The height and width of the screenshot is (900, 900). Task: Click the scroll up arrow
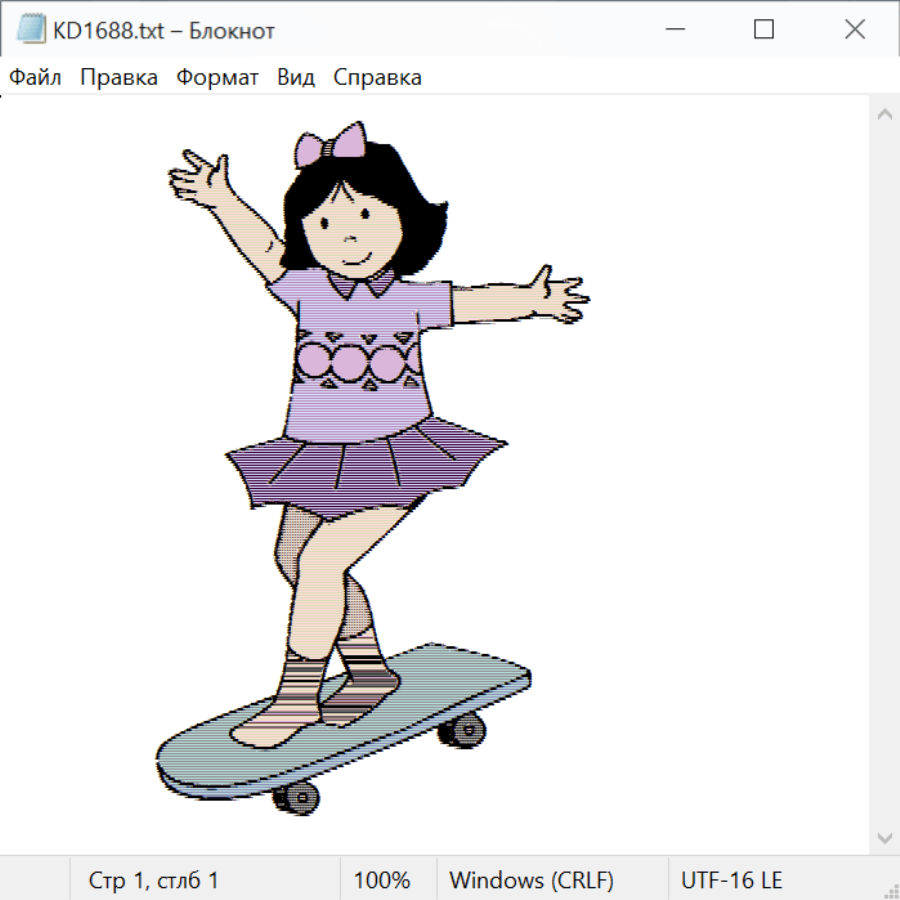point(884,114)
